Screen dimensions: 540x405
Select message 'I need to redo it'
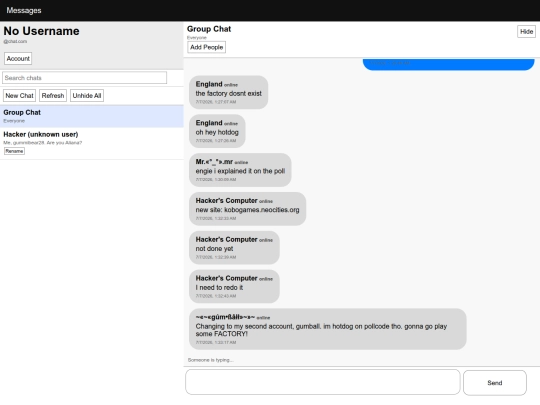234,287
